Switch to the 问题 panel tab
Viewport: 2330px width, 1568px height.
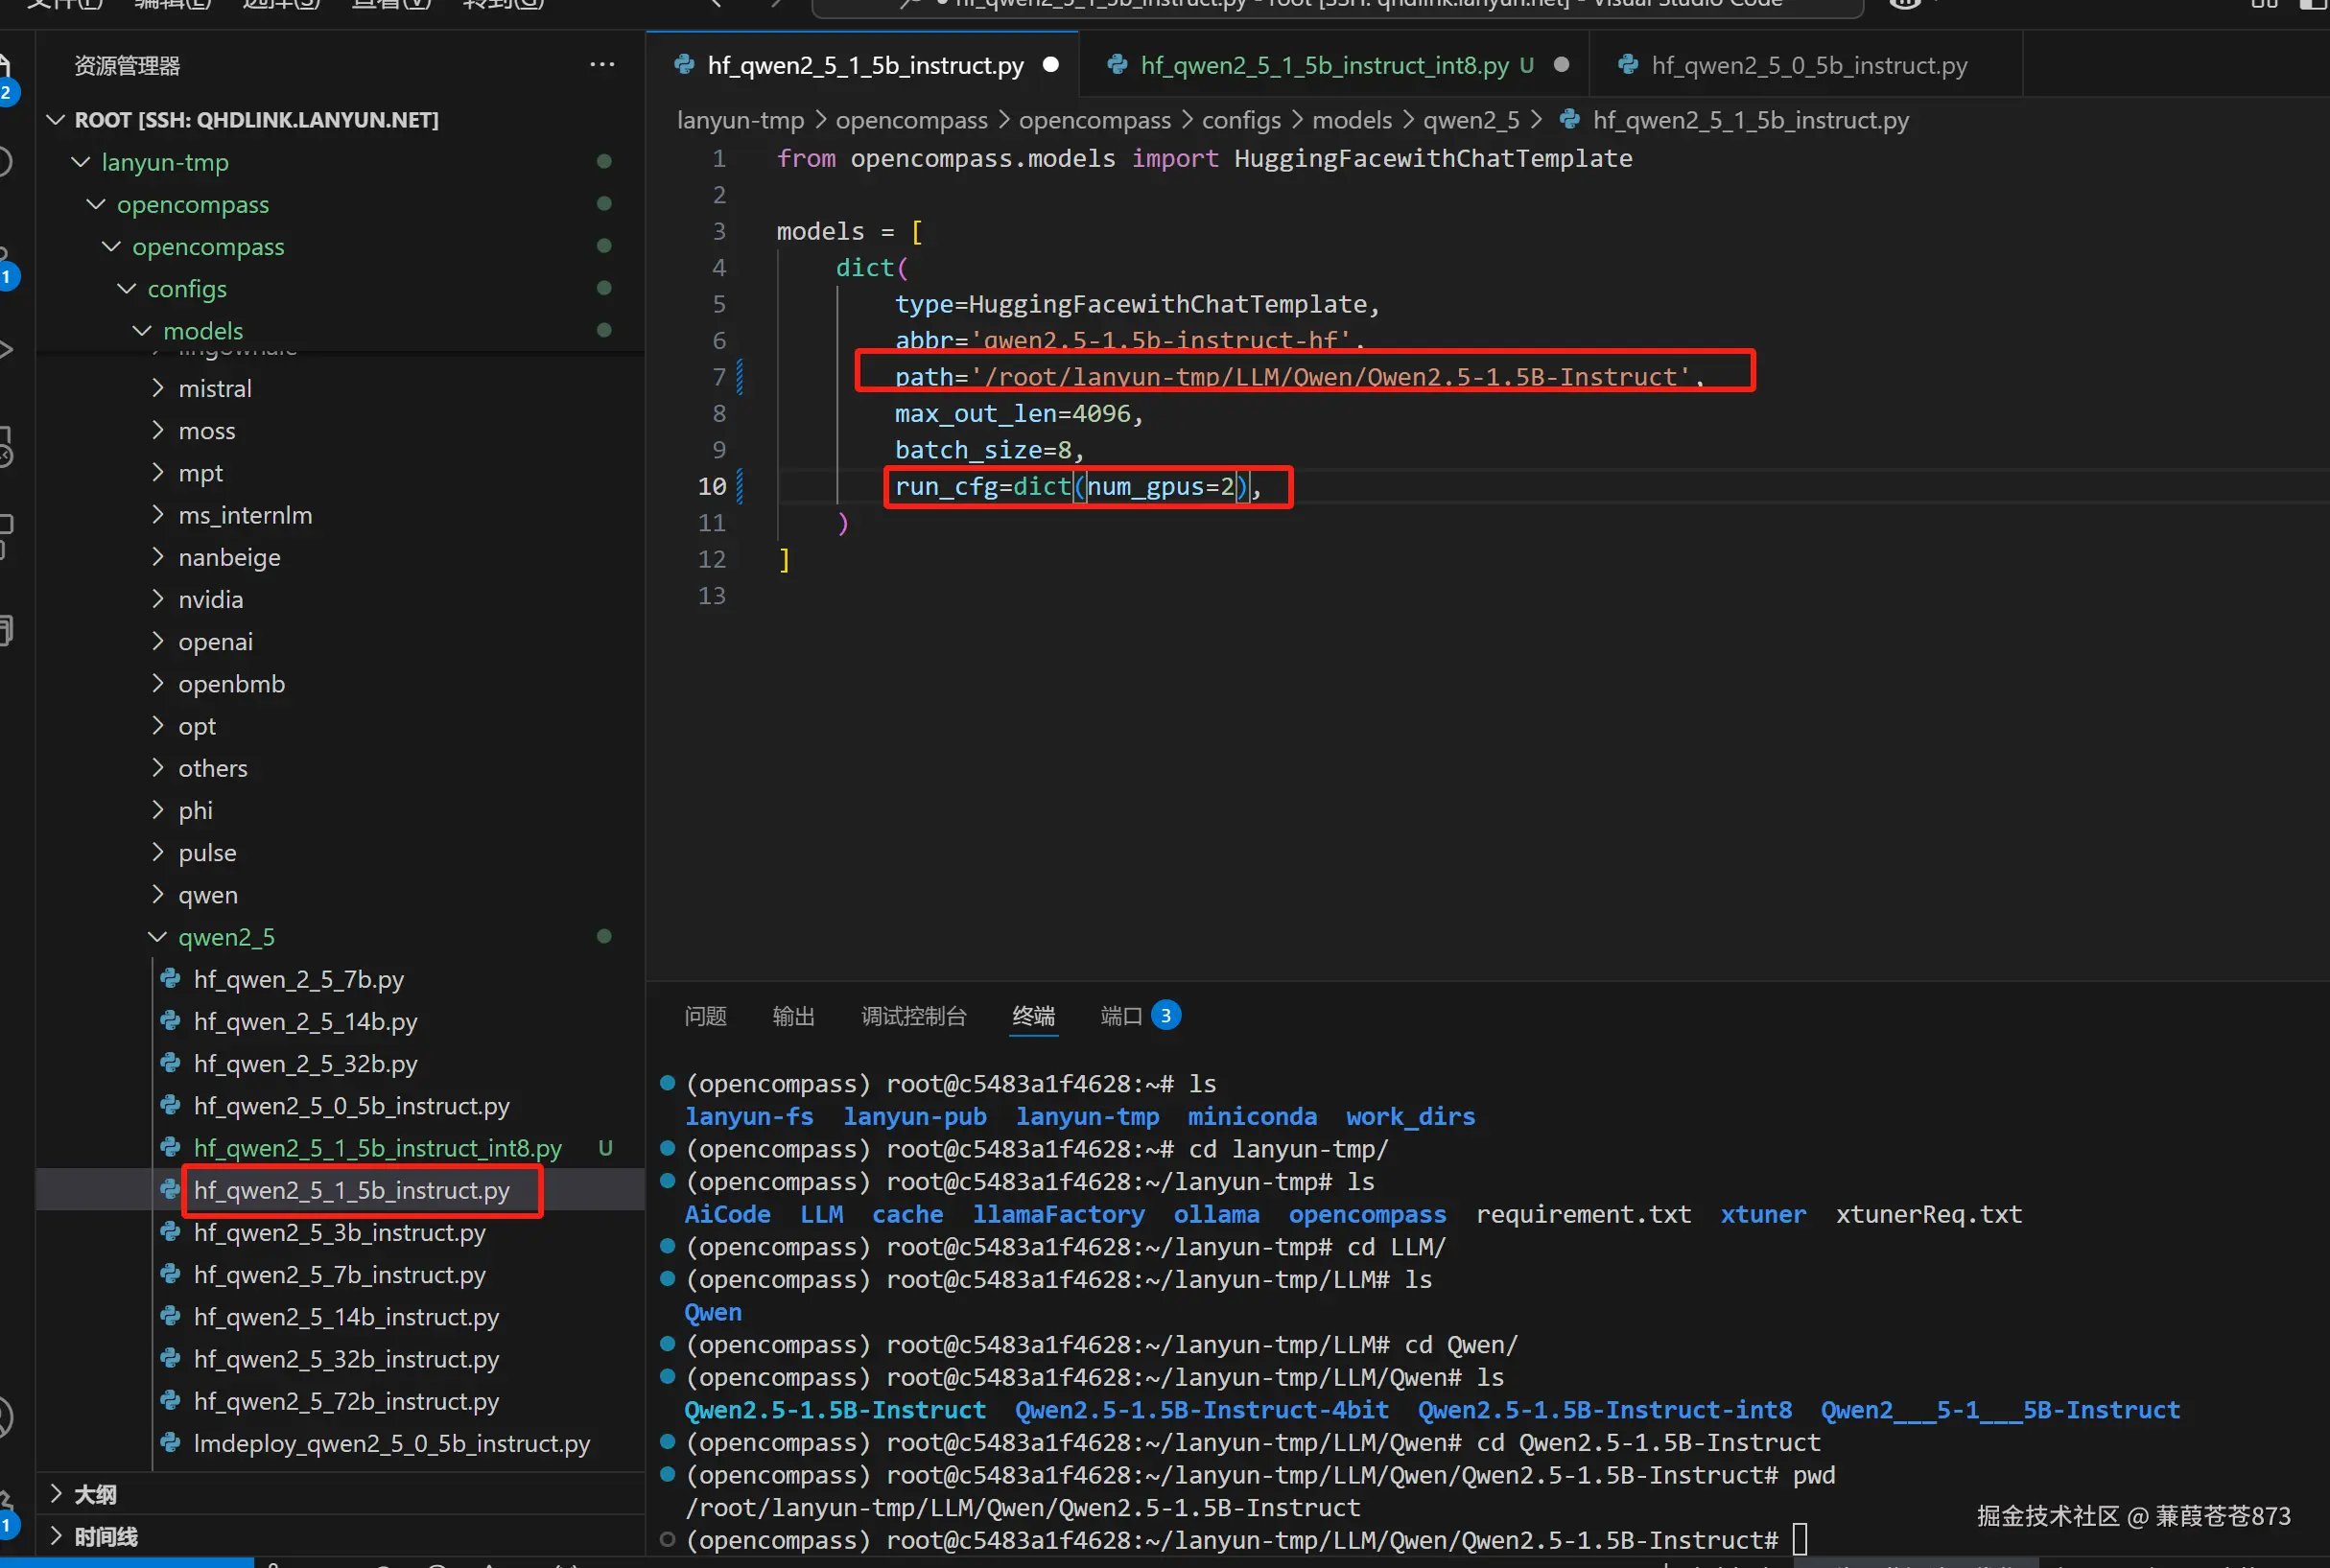point(705,1016)
